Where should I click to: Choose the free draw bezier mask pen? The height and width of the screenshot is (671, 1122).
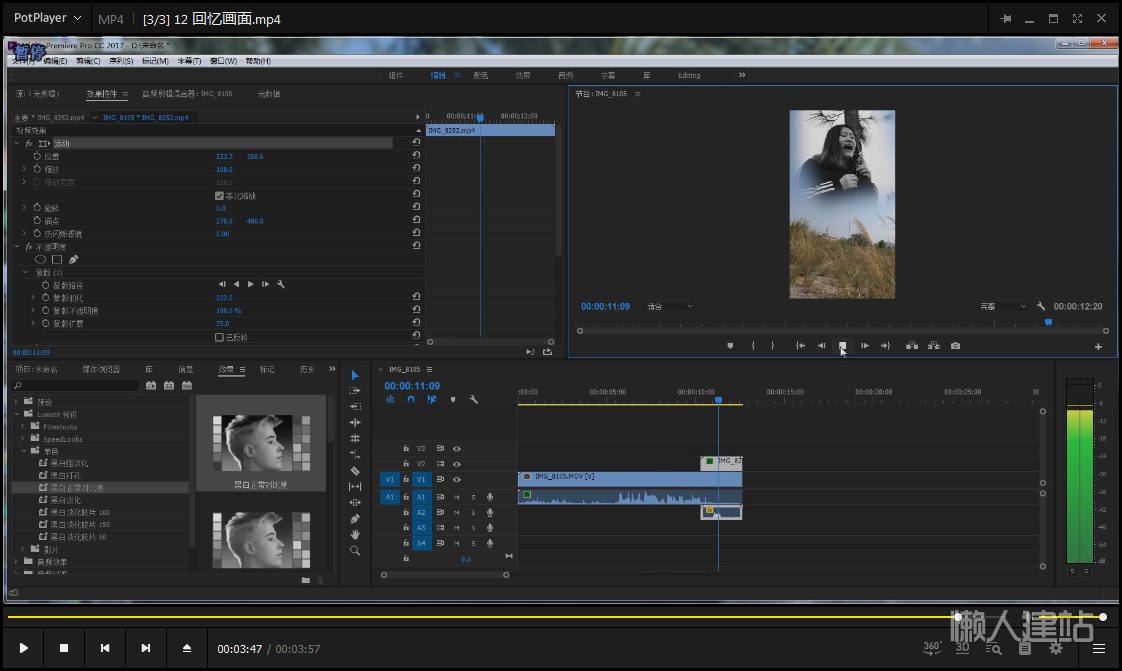coord(73,260)
